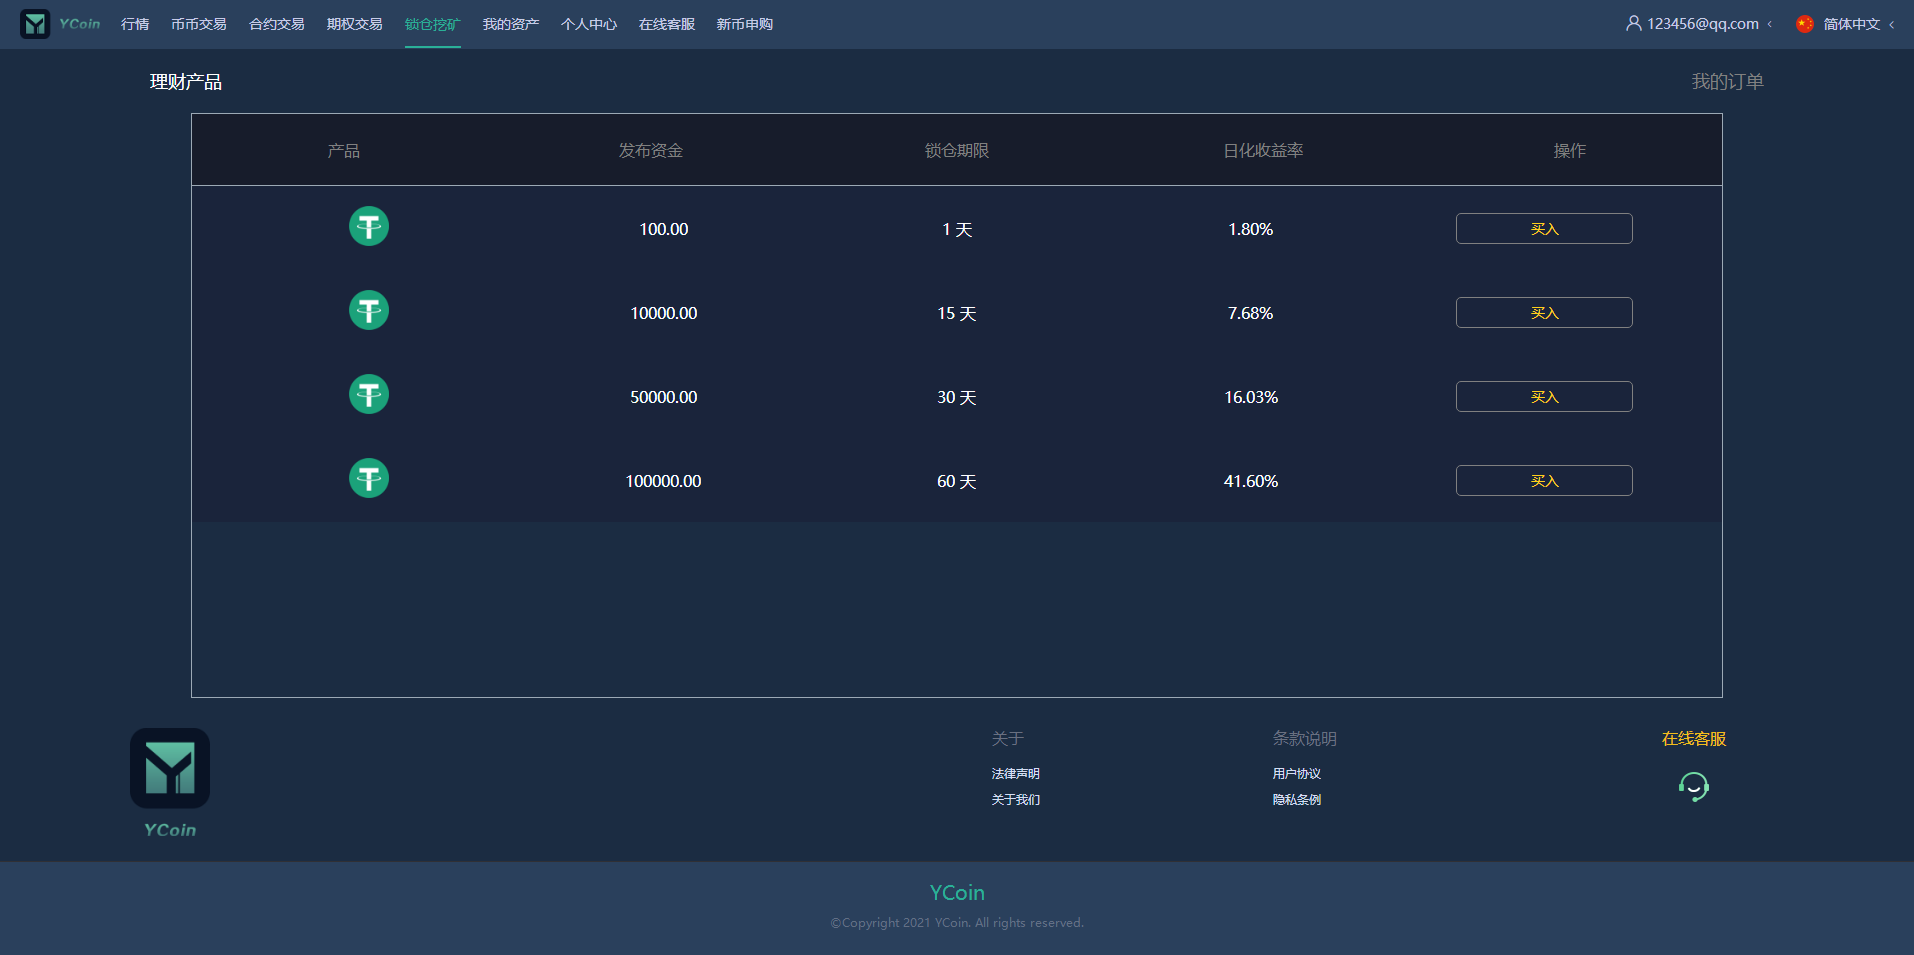Click the China flag language icon

[x=1804, y=24]
